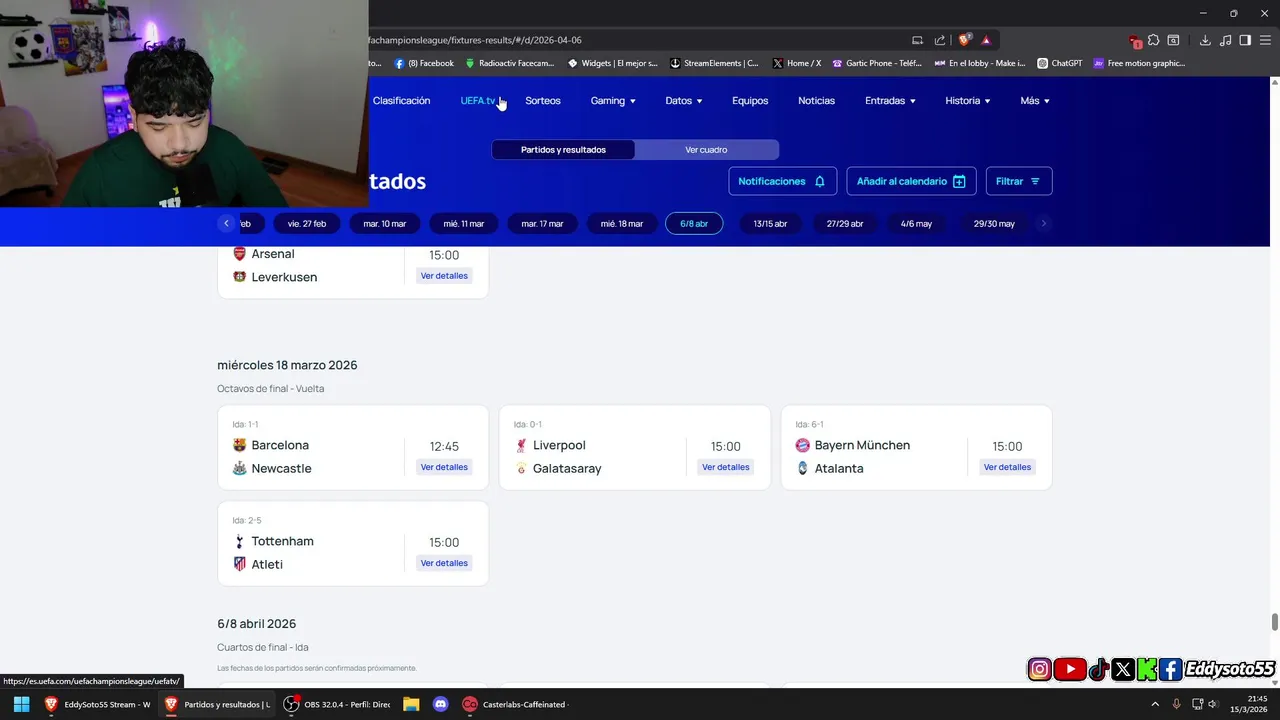The height and width of the screenshot is (720, 1280).
Task: Click the Liverpool crest
Action: click(x=521, y=445)
